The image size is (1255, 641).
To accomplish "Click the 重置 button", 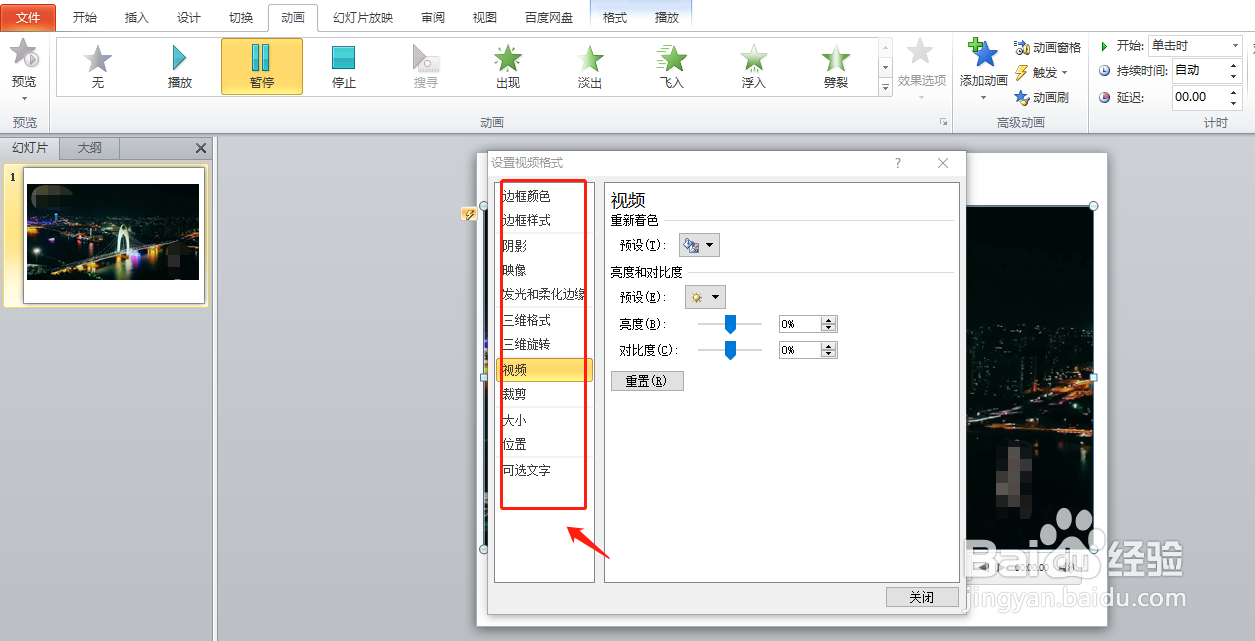I will point(646,380).
